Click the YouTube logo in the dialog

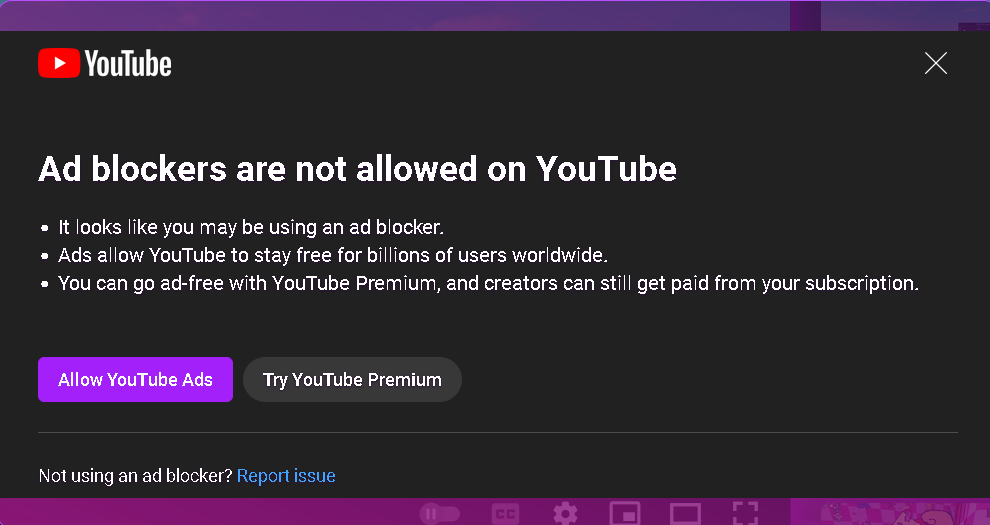coord(105,63)
